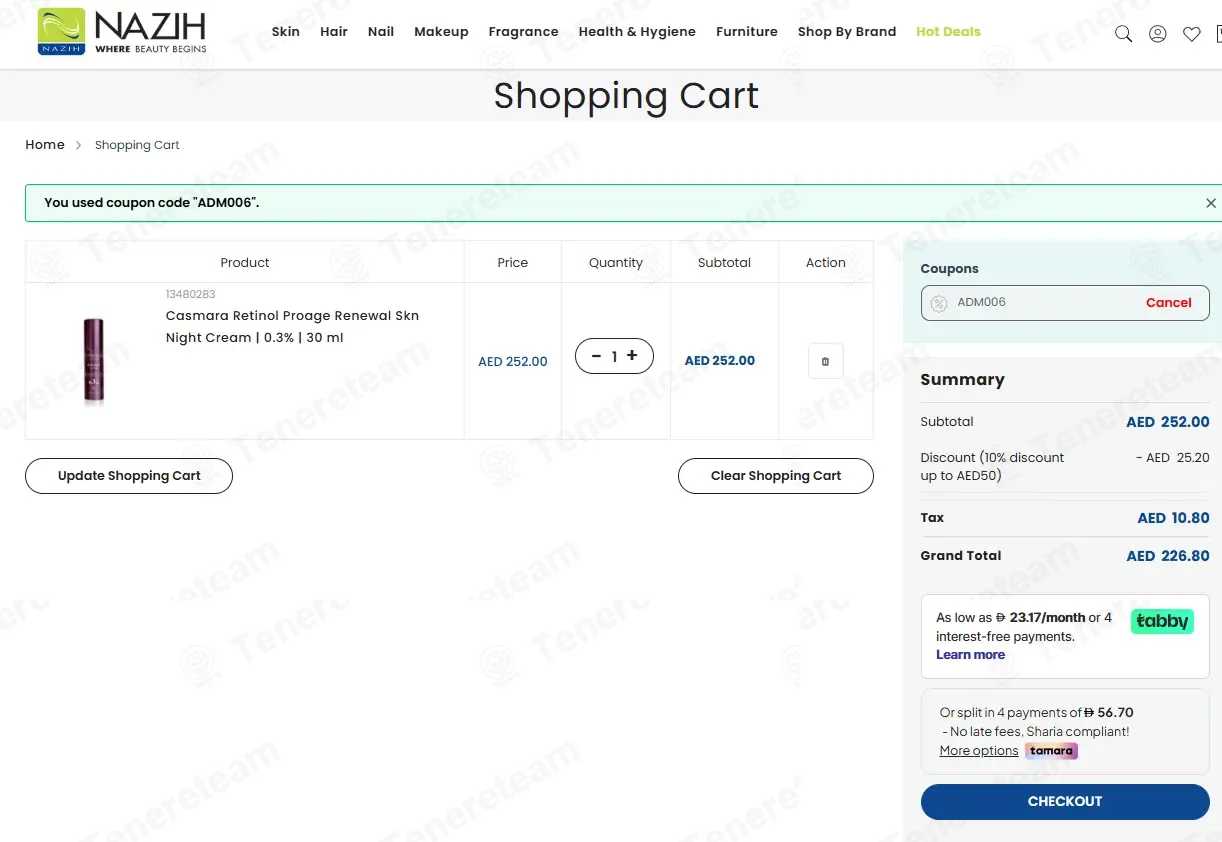Click the discount amount AED 25.20

tap(1173, 458)
